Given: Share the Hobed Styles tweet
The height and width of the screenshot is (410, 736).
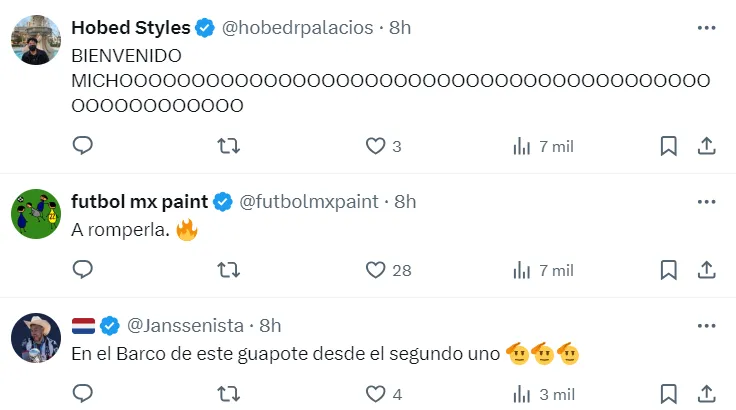Looking at the screenshot, I should pos(706,146).
